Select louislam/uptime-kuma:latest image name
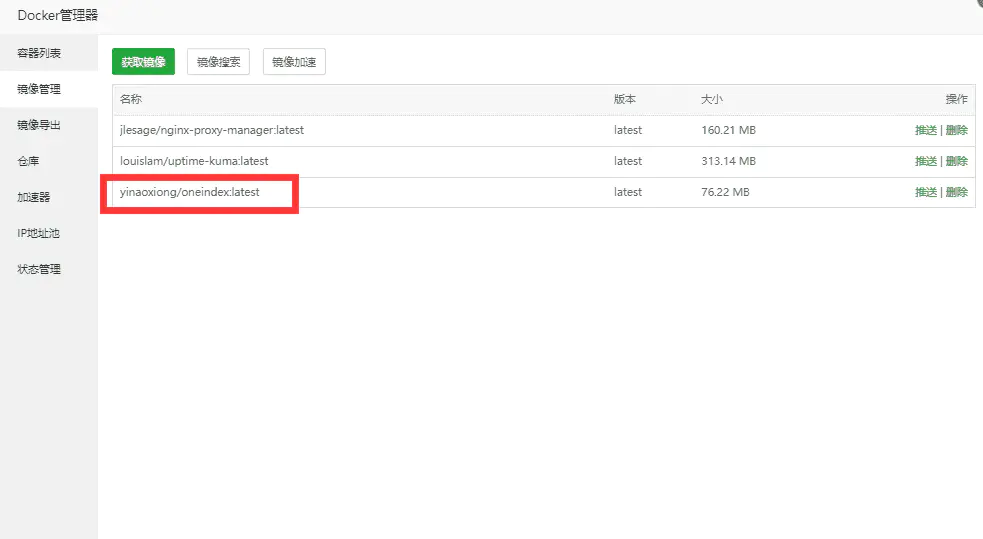The width and height of the screenshot is (983, 539). point(194,161)
